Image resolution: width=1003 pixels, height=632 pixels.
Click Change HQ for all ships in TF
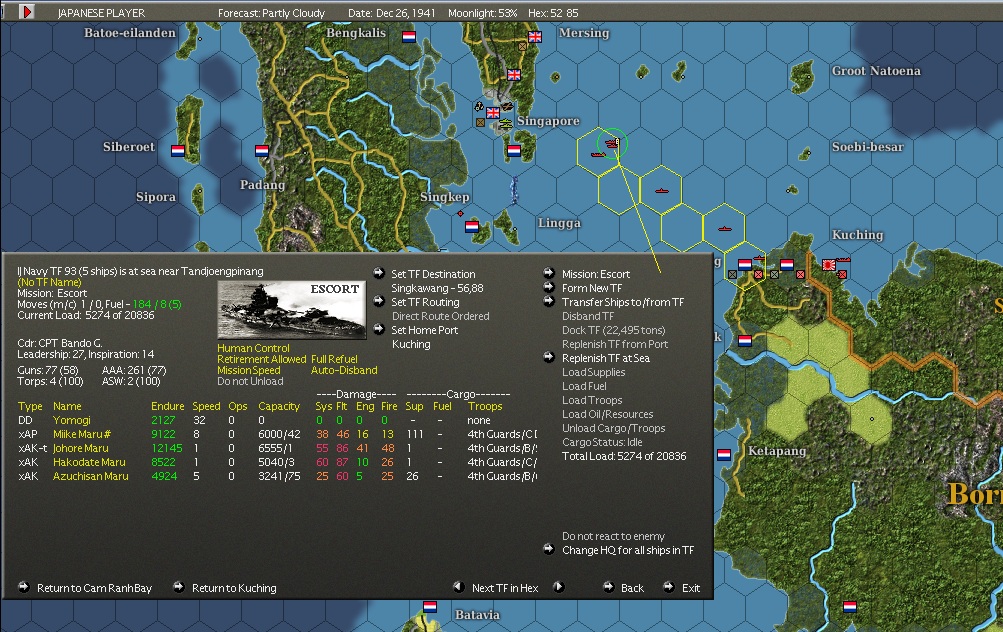[628, 550]
